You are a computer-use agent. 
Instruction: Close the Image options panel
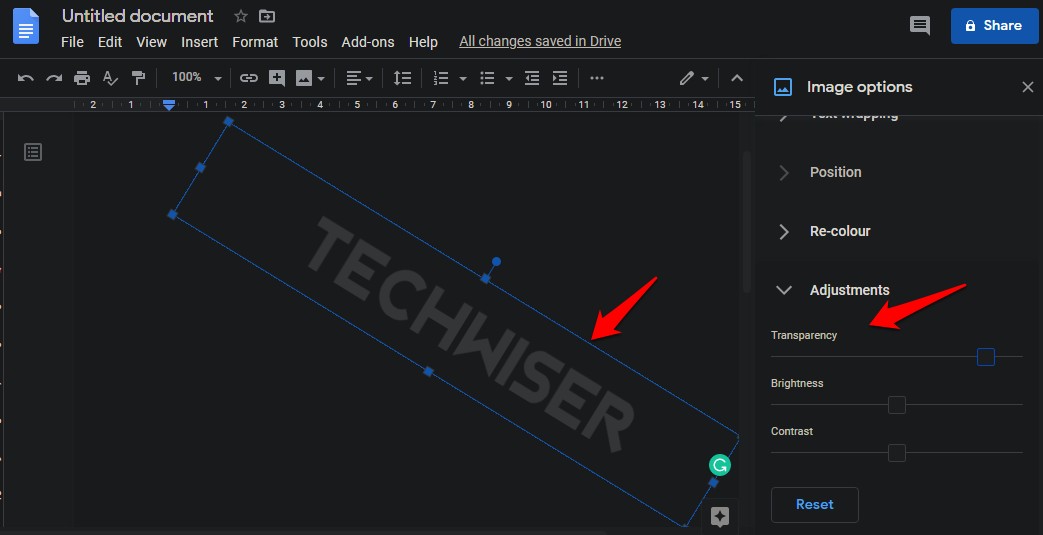tap(1028, 87)
